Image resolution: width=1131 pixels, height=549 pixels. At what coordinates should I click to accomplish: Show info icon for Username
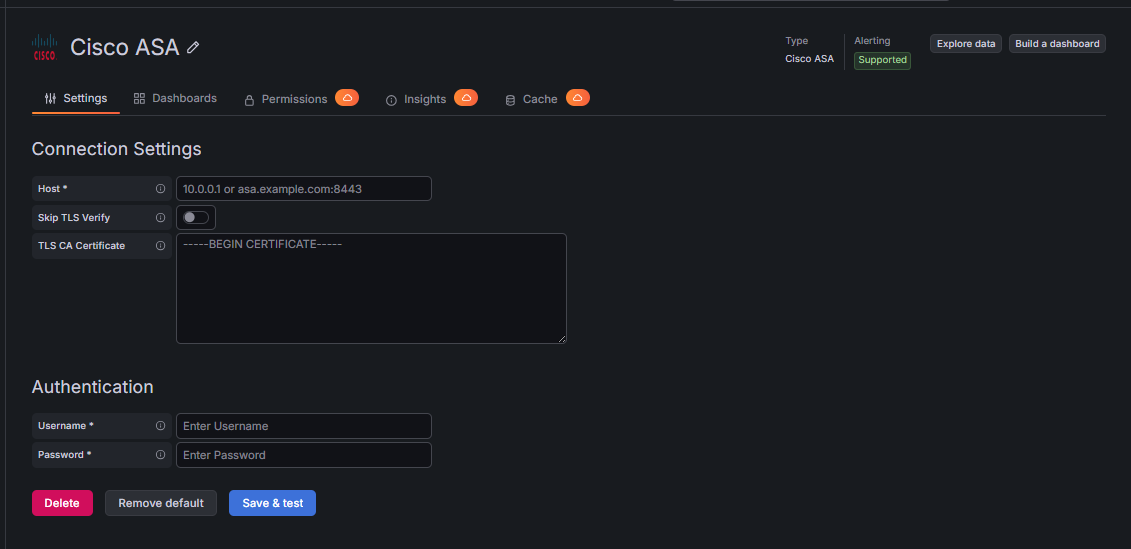click(161, 426)
